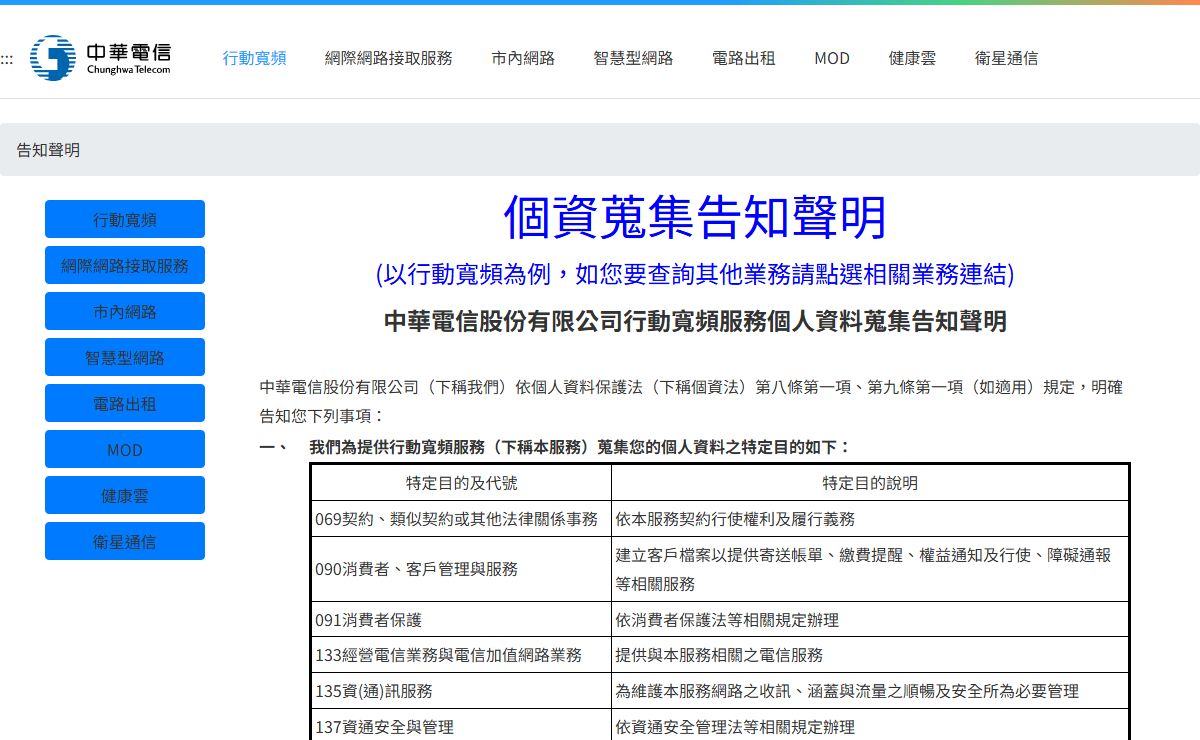The height and width of the screenshot is (740, 1200).
Task: Open 智慧型網路 top navigation item
Action: click(633, 58)
